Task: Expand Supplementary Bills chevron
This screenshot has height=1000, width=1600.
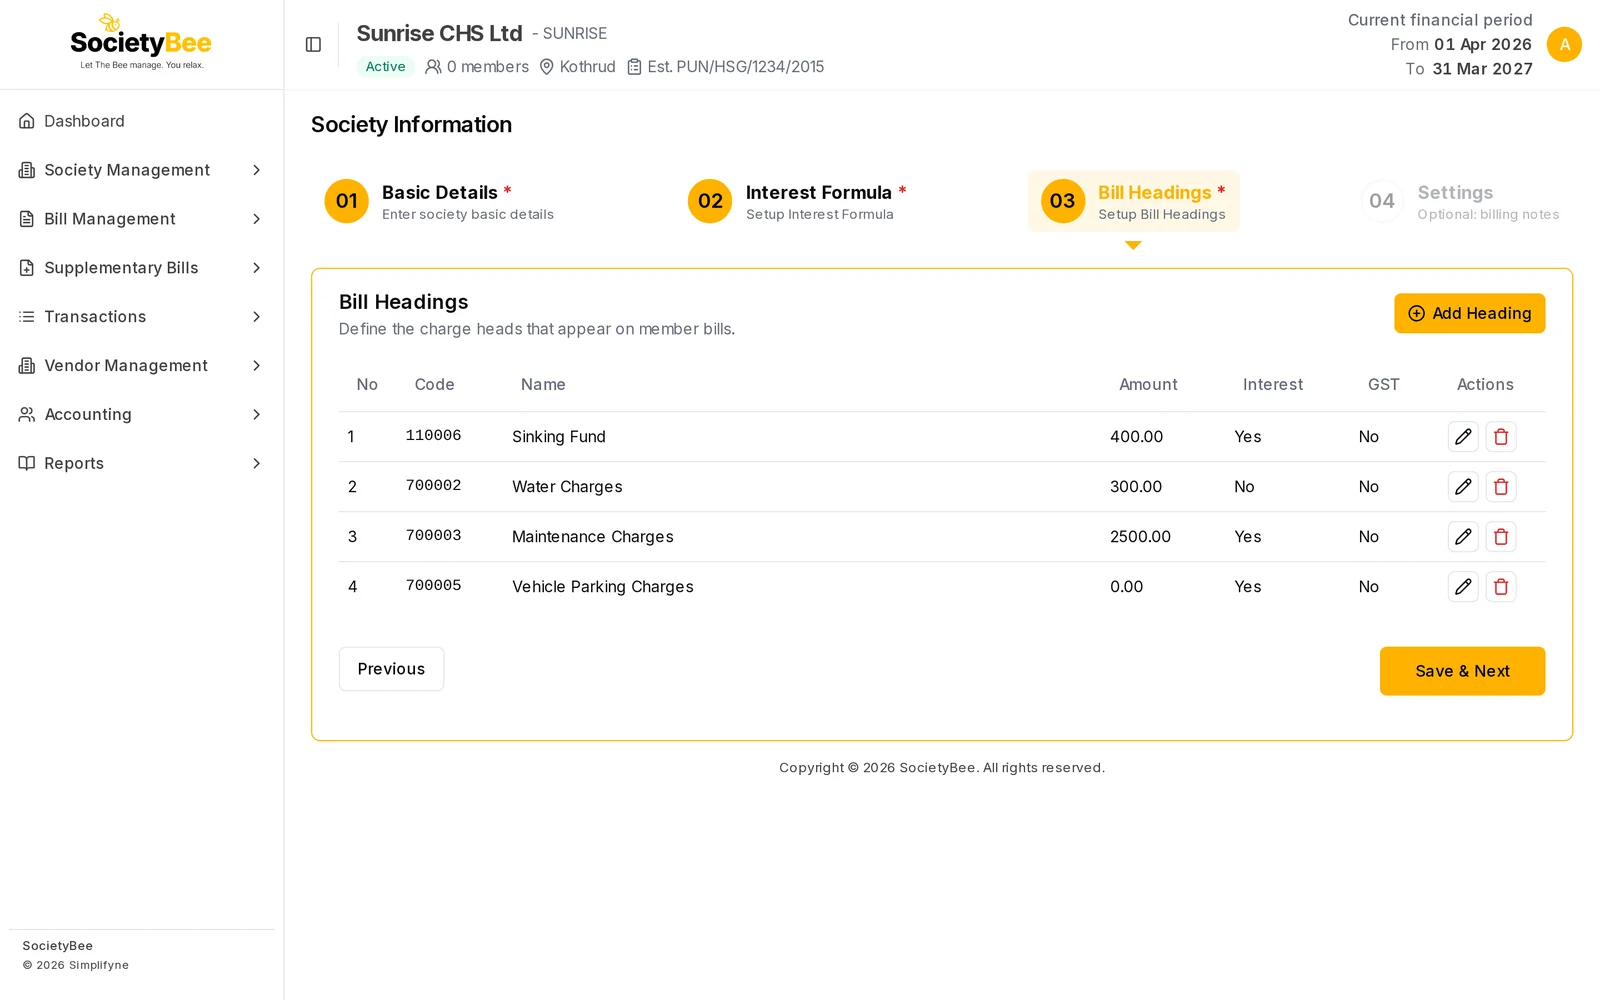Action: coord(257,268)
